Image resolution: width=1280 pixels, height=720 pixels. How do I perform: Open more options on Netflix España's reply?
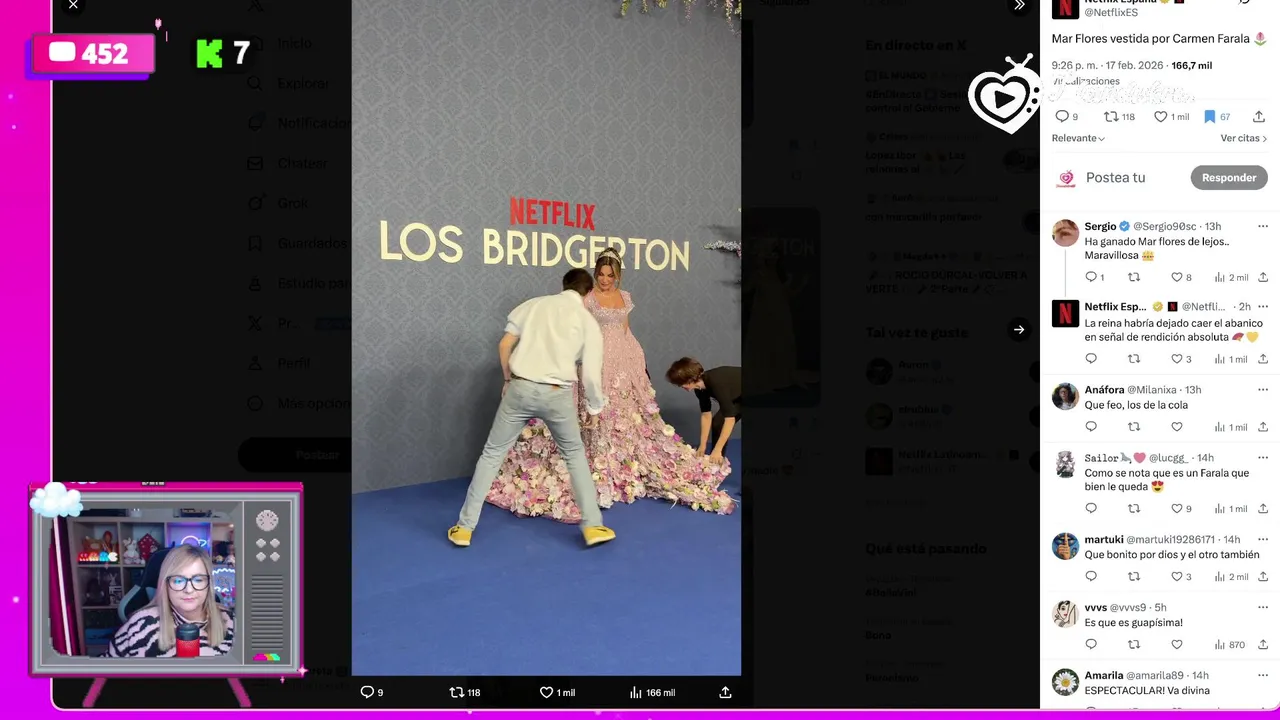(1262, 307)
